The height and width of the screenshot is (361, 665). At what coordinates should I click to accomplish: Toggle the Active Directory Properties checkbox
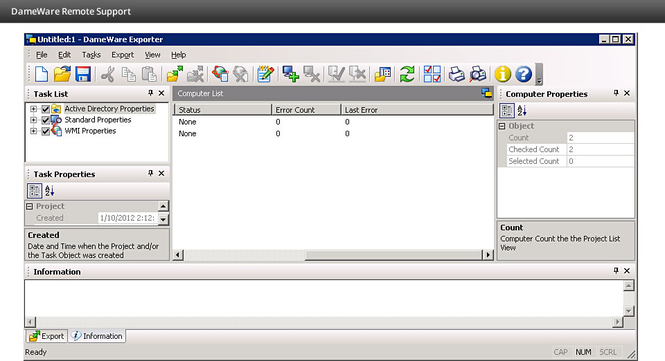pos(45,109)
